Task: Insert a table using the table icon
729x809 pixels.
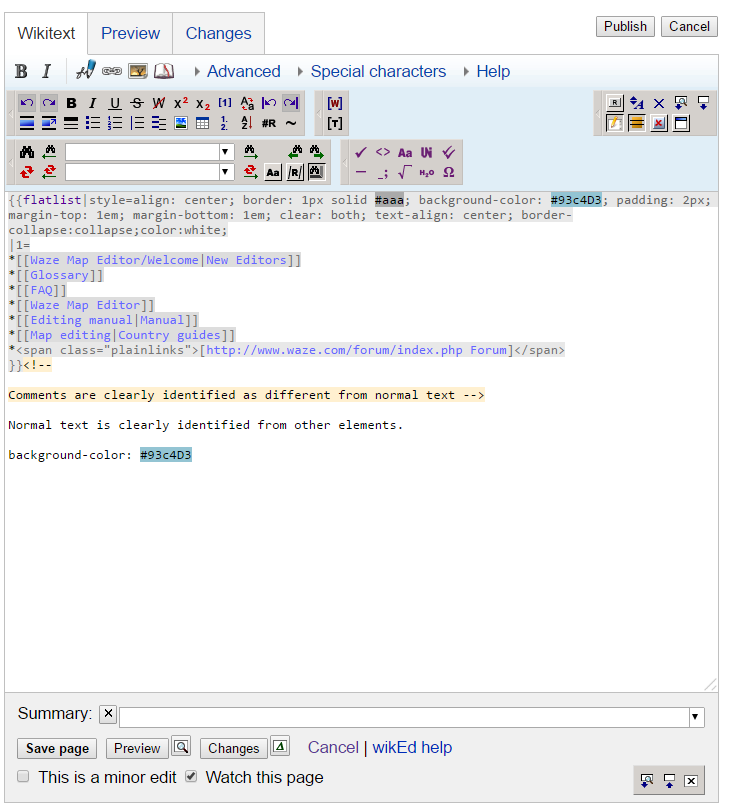Action: [203, 123]
